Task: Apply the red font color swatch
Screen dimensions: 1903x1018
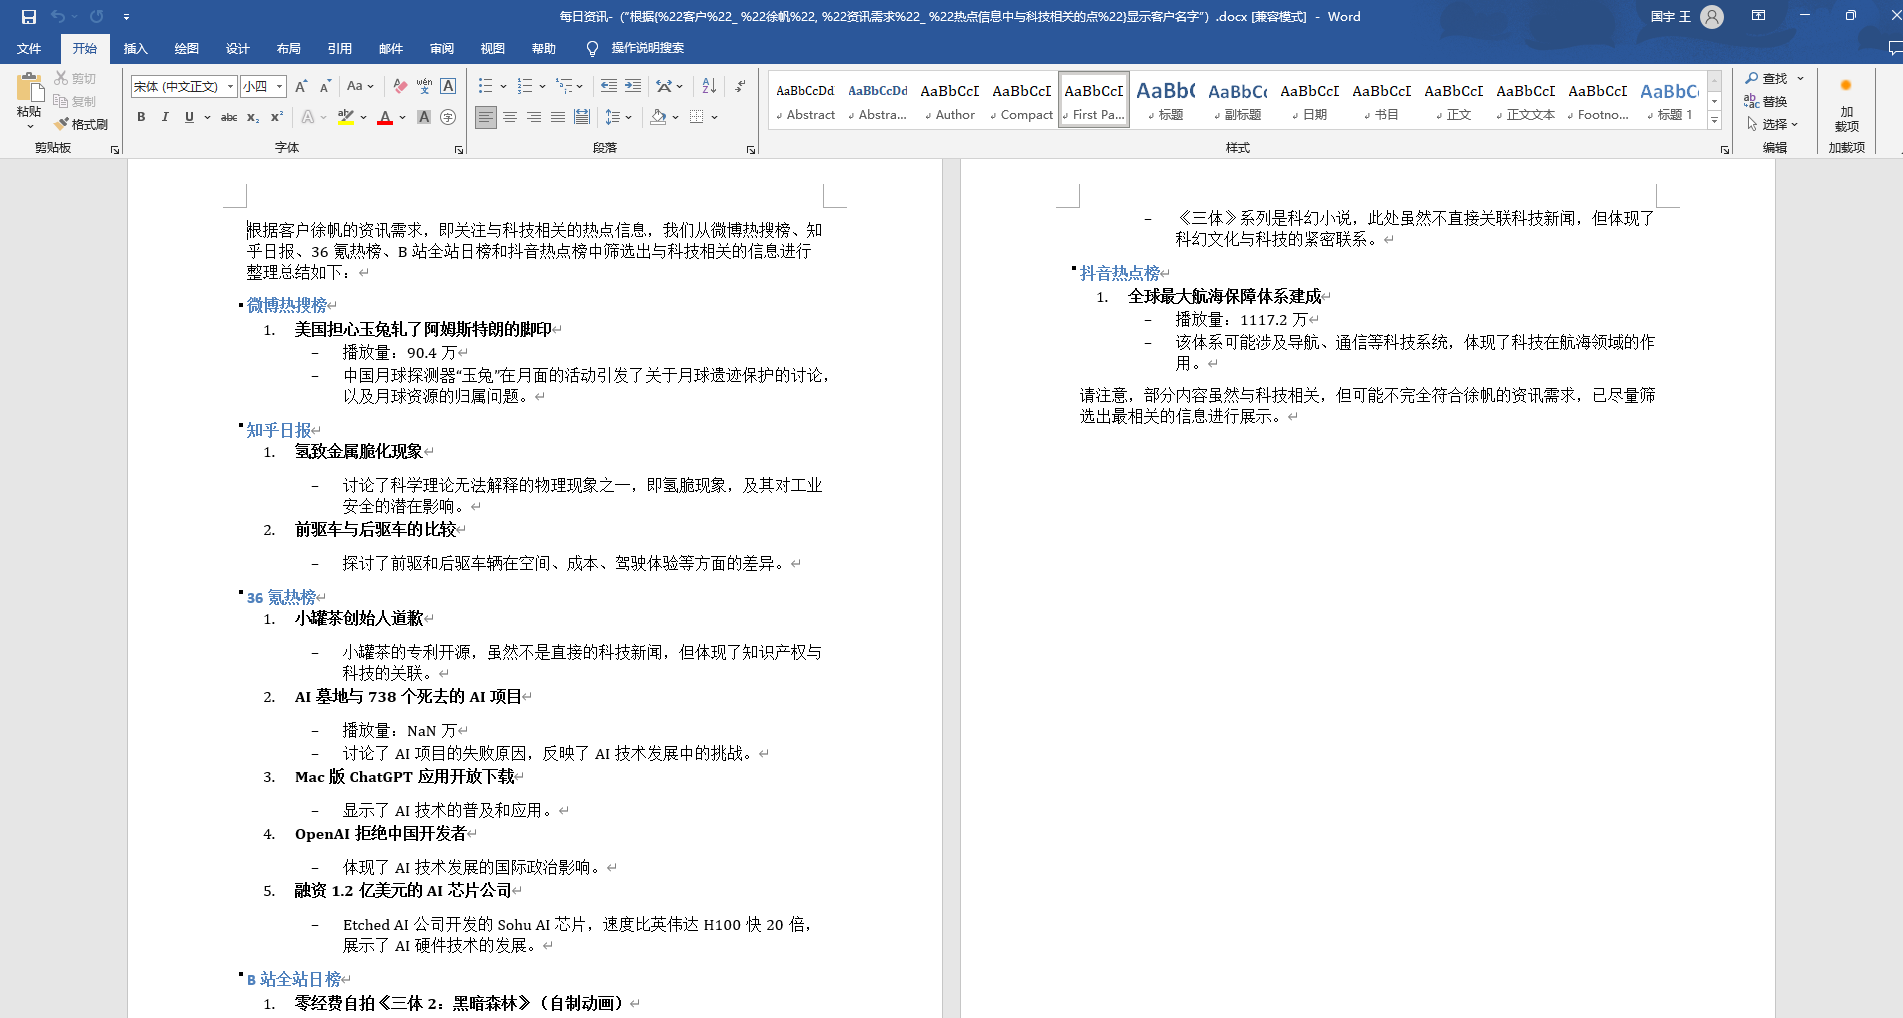Action: click(x=385, y=117)
